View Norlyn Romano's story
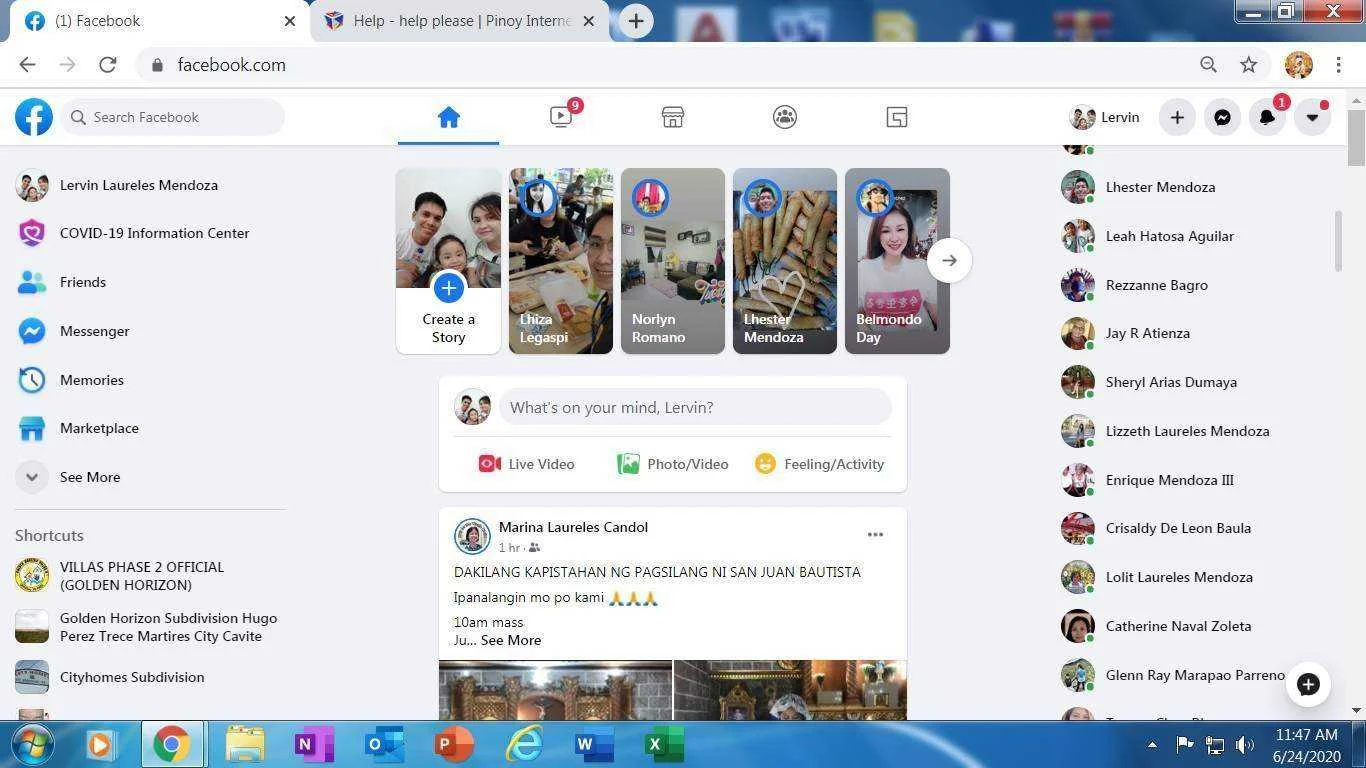The width and height of the screenshot is (1366, 768). (673, 261)
